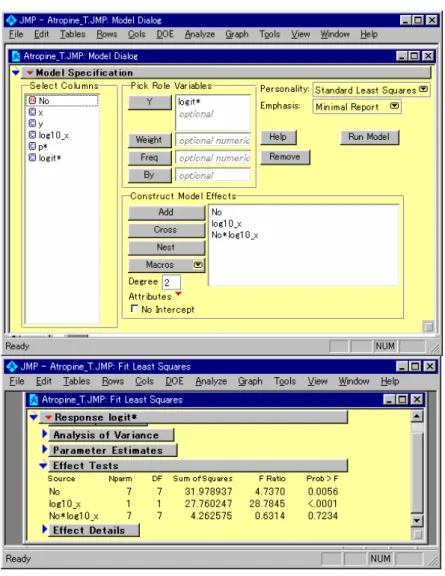445x576 pixels.
Task: Click JMP logo in Fit Least Squares title bar
Action: tap(12, 366)
